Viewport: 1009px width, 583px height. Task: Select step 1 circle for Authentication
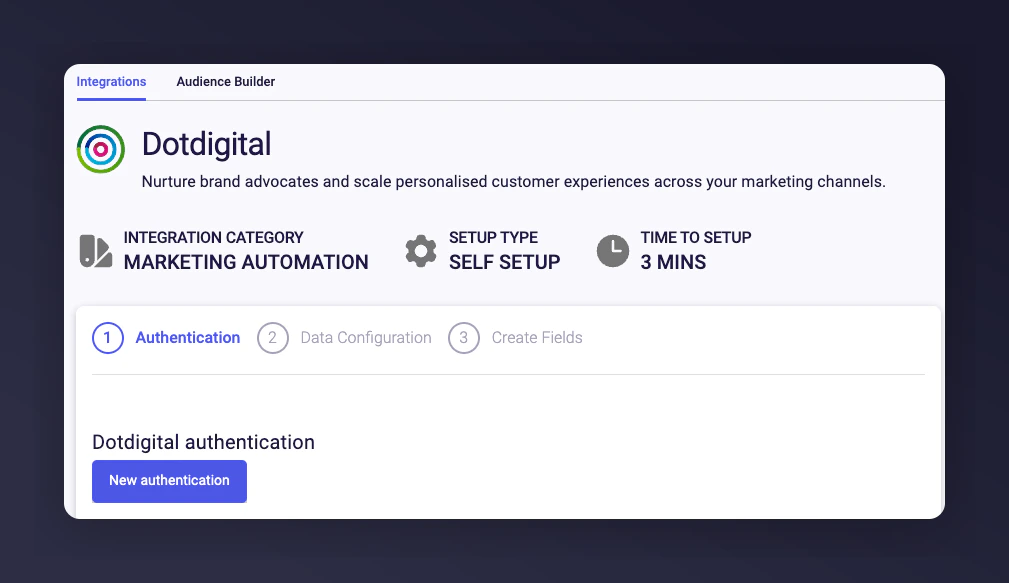tap(107, 338)
